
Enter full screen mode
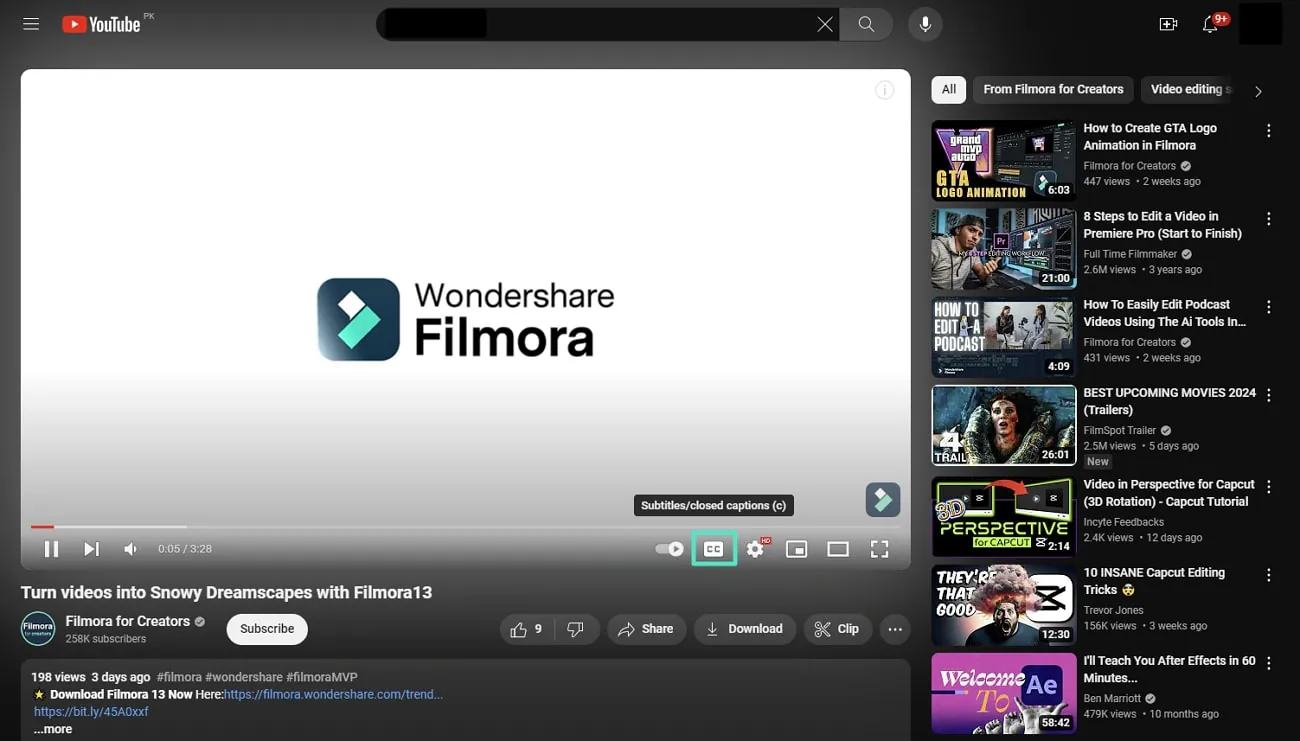tap(879, 549)
